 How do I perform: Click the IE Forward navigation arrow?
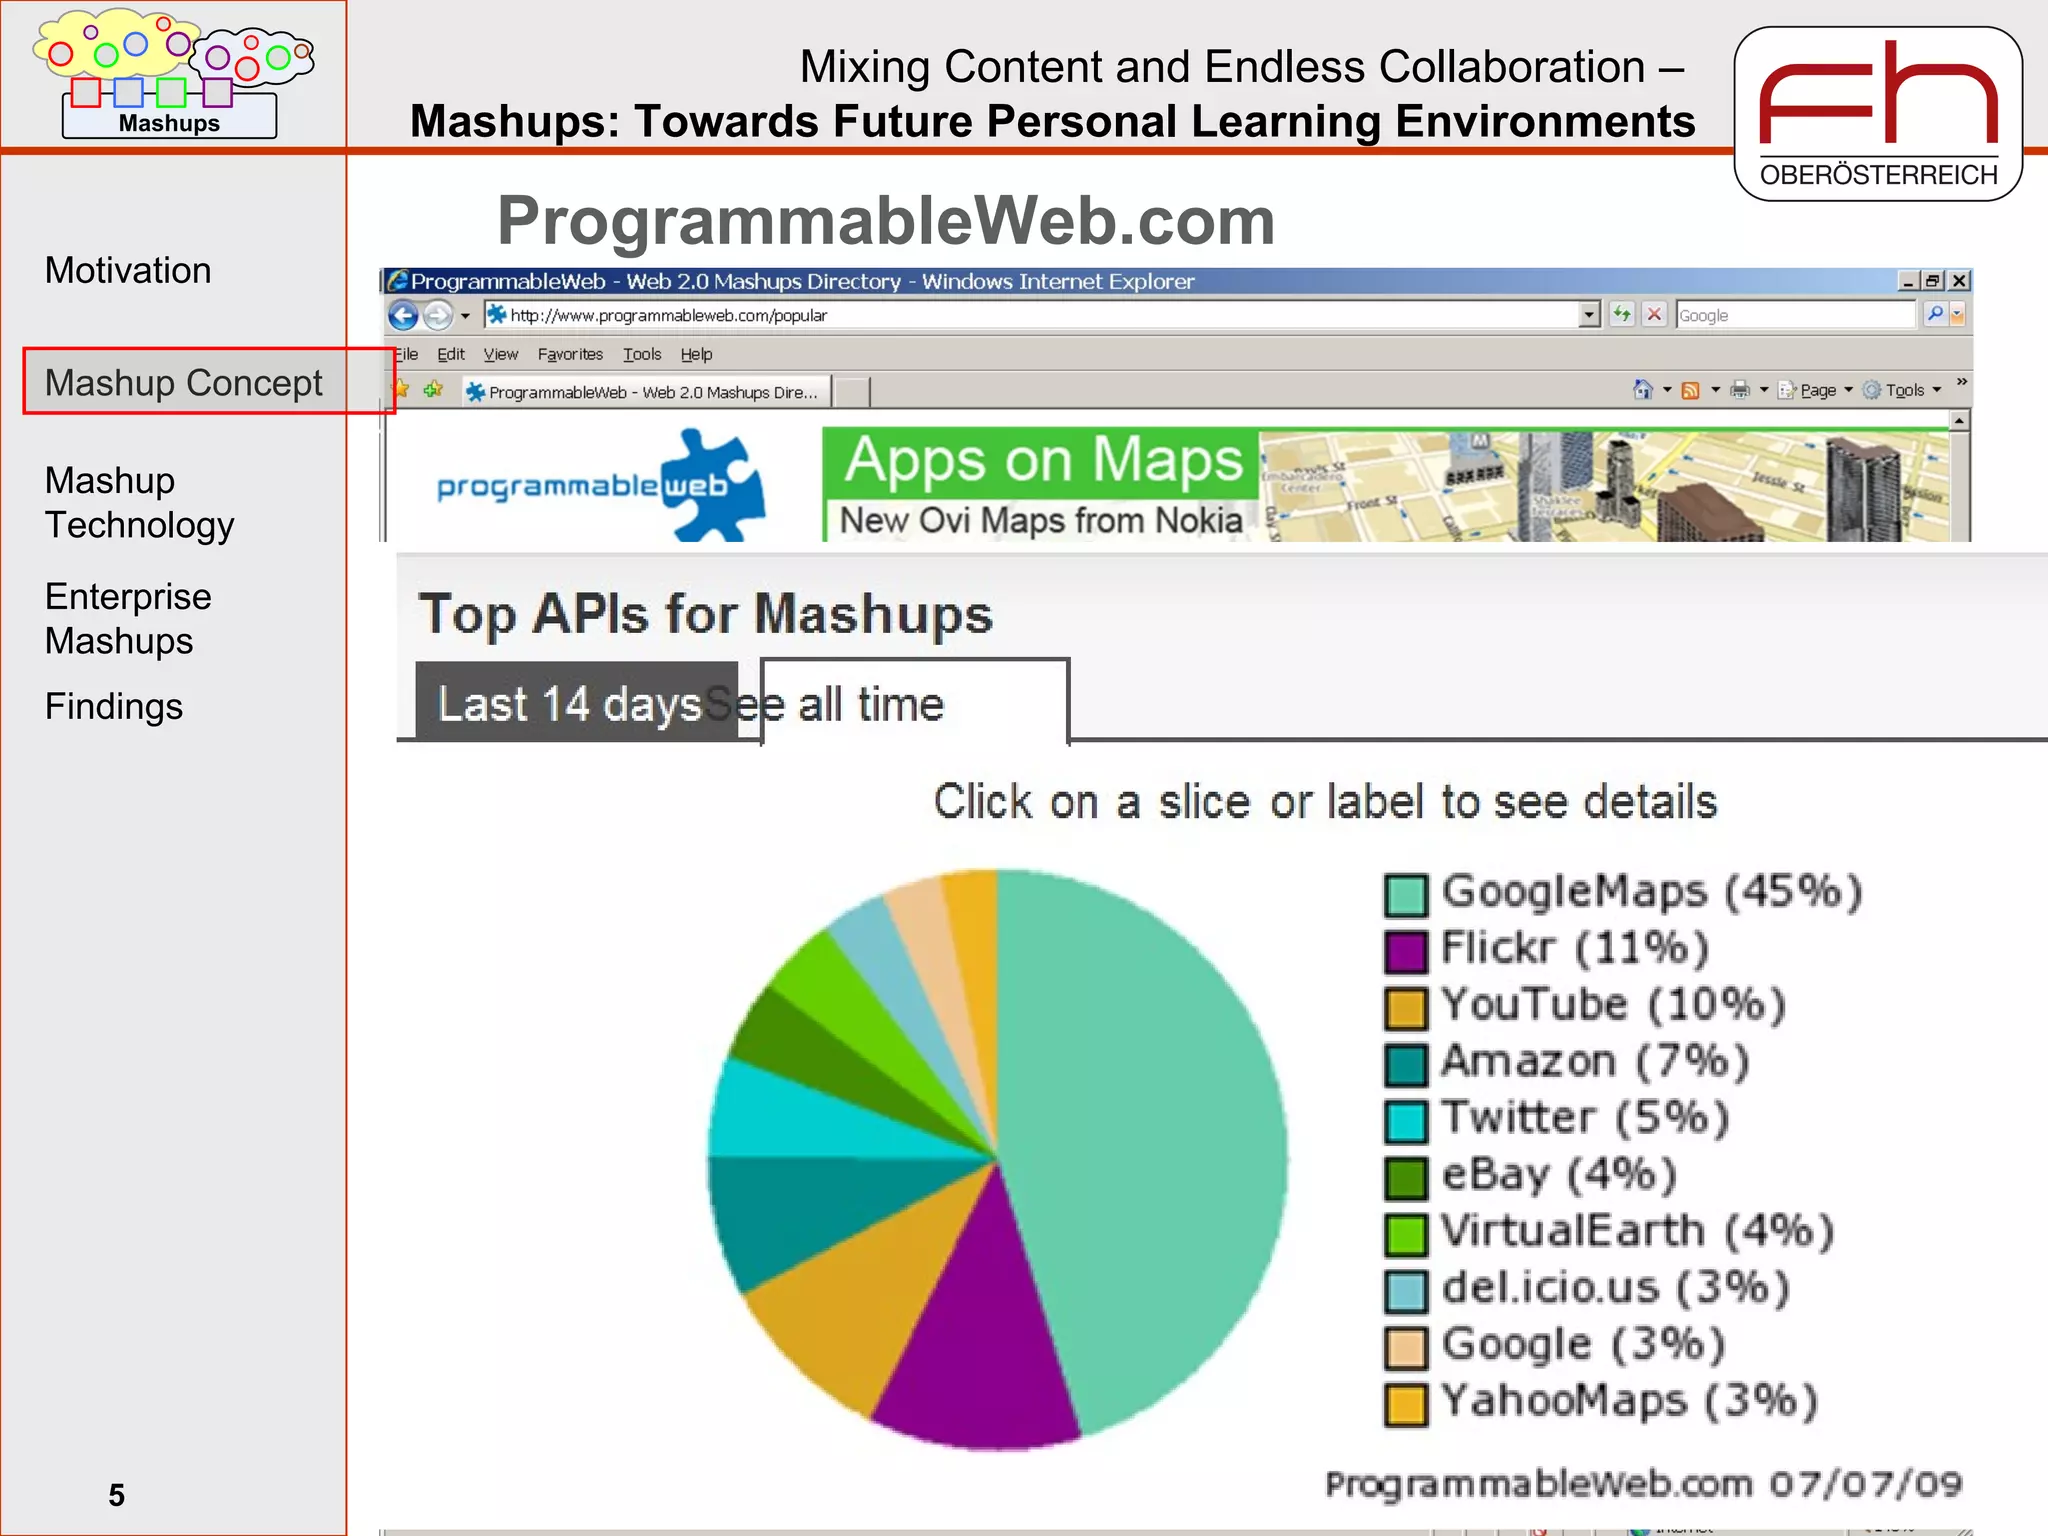438,316
